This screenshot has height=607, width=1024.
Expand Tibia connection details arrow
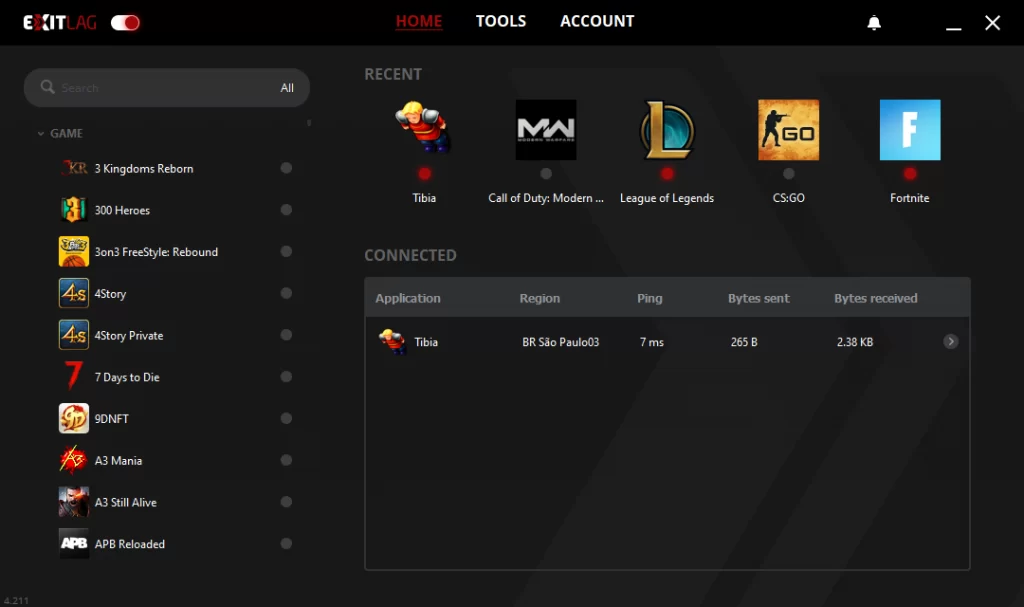[950, 342]
